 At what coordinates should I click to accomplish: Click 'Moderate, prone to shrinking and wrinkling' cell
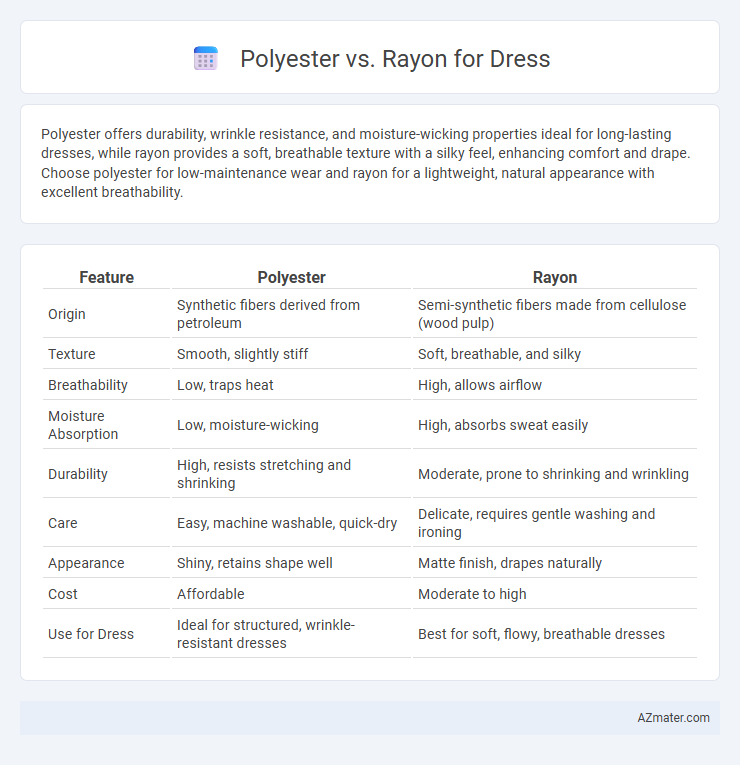[555, 474]
